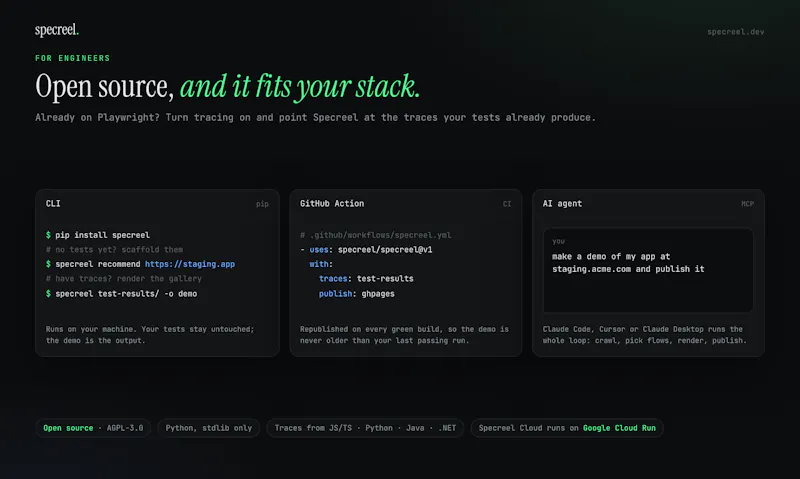Click the 'Already on Playwright?' subtitle
This screenshot has width=800, height=479.
pos(315,117)
